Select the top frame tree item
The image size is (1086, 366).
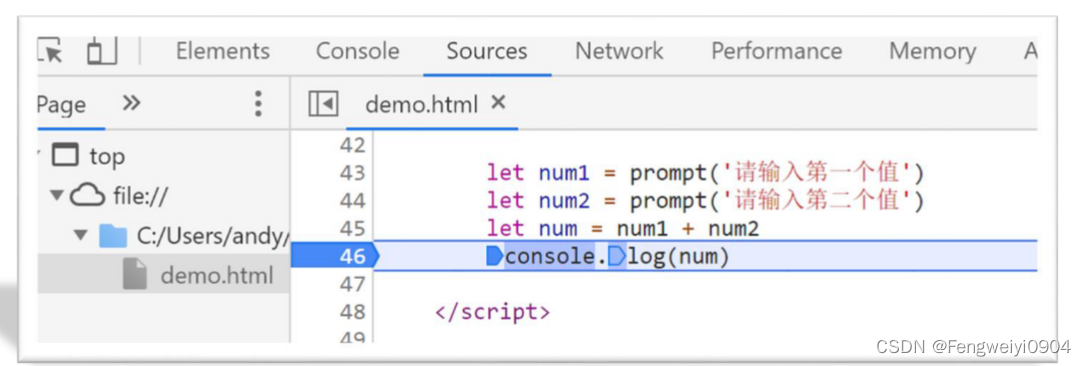point(107,157)
